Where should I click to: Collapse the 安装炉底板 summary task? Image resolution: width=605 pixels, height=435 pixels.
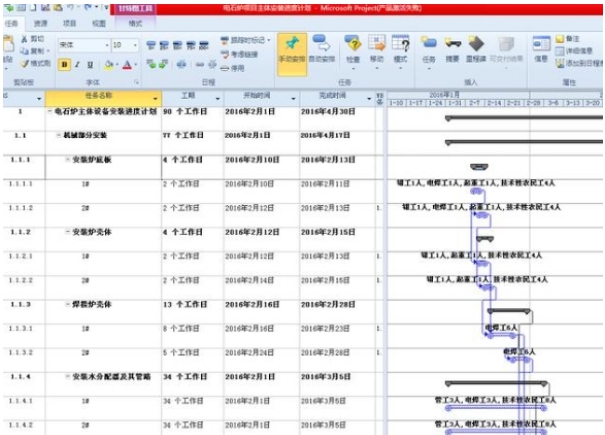[x=68, y=159]
